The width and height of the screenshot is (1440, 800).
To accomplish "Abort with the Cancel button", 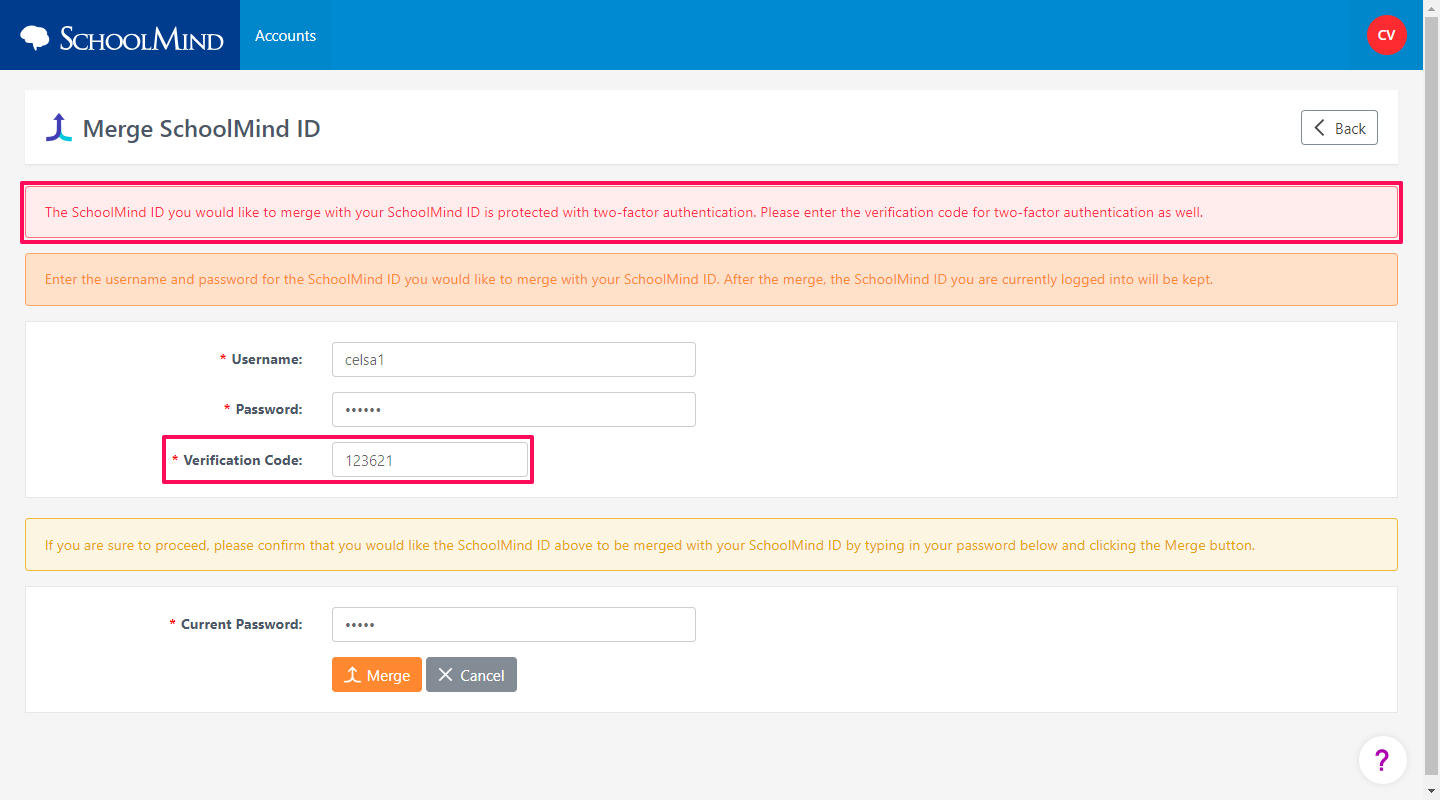I will 471,675.
